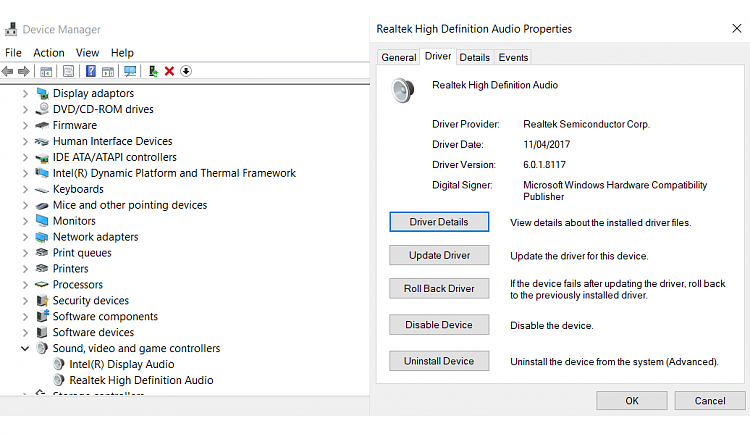Expand the Firmware node
Screen dimensions: 750x434
25,126
